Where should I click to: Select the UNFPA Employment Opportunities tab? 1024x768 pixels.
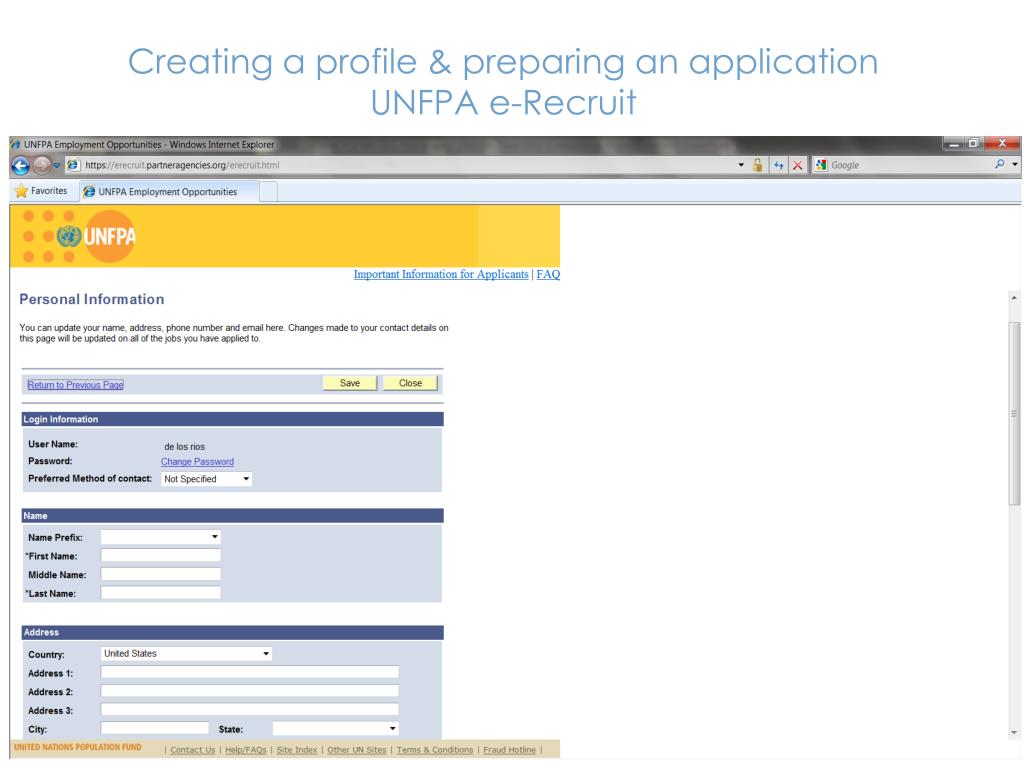168,192
